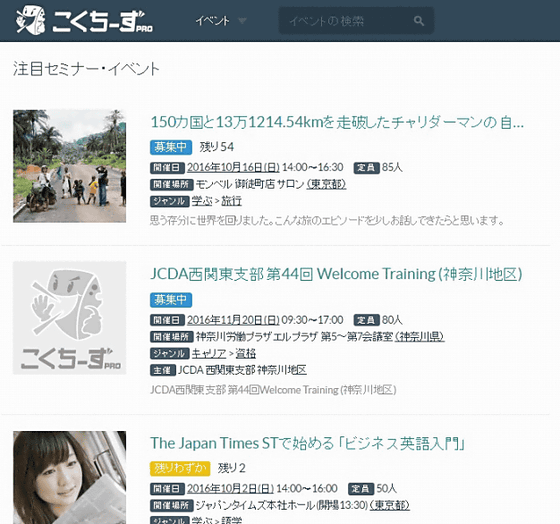Click the (東京都) link for モンベル venue
The width and height of the screenshot is (560, 524).
[x=326, y=184]
